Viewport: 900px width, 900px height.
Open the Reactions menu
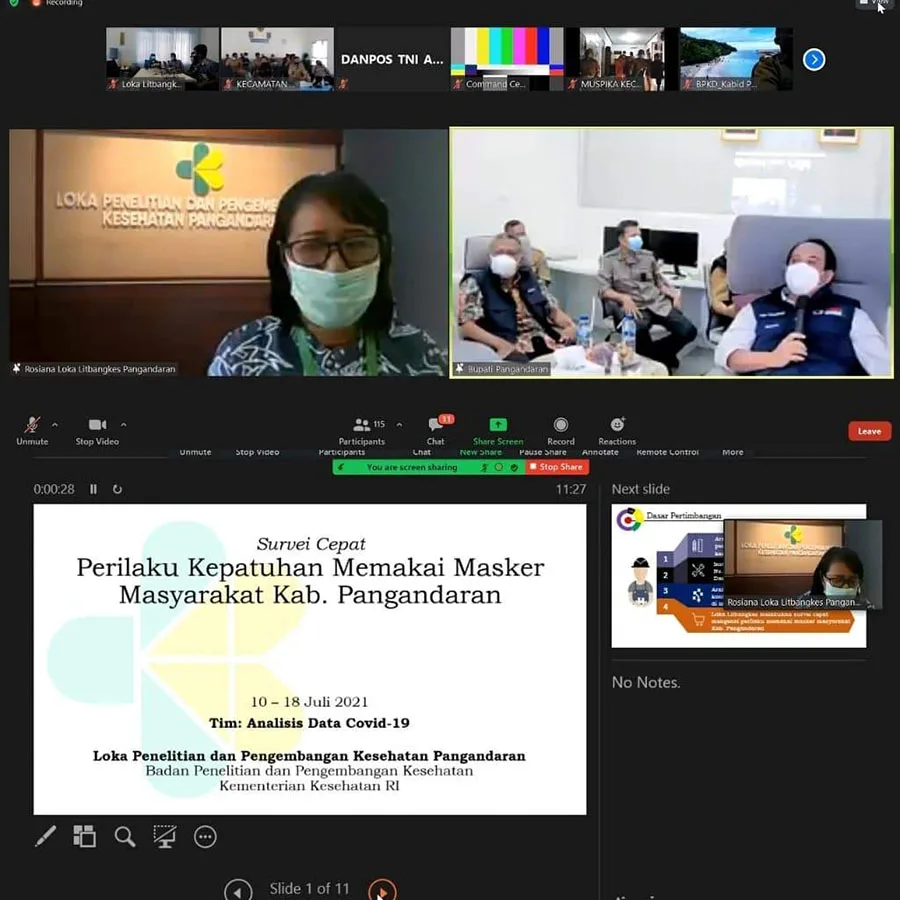[617, 431]
